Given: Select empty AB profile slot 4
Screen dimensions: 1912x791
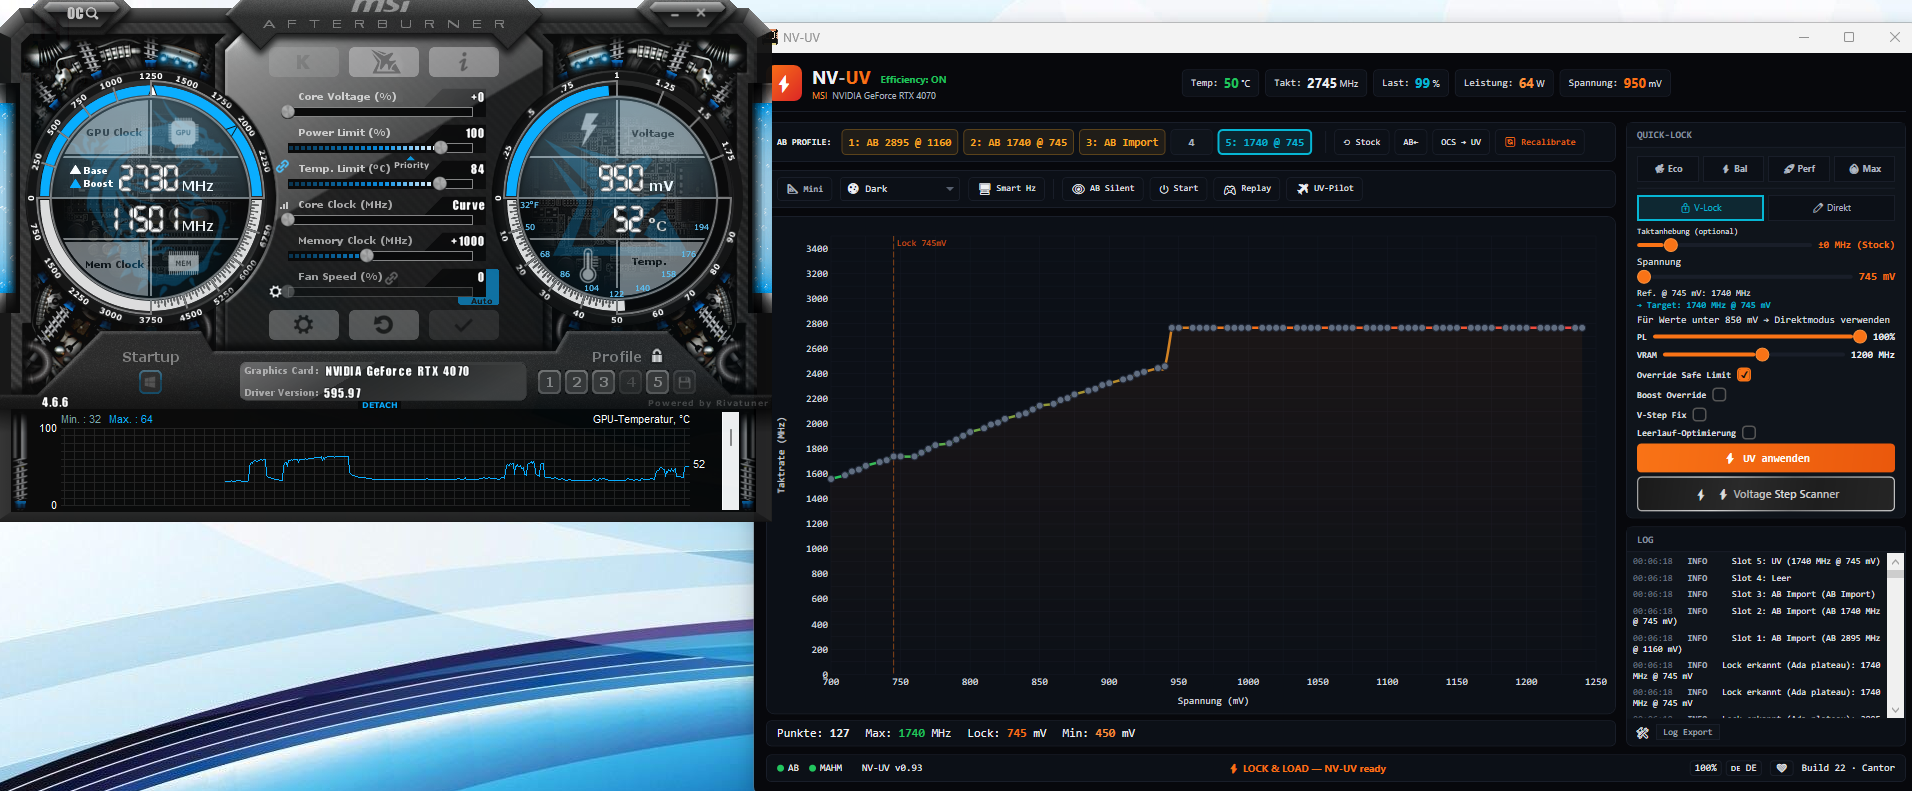Looking at the screenshot, I should click(1191, 142).
